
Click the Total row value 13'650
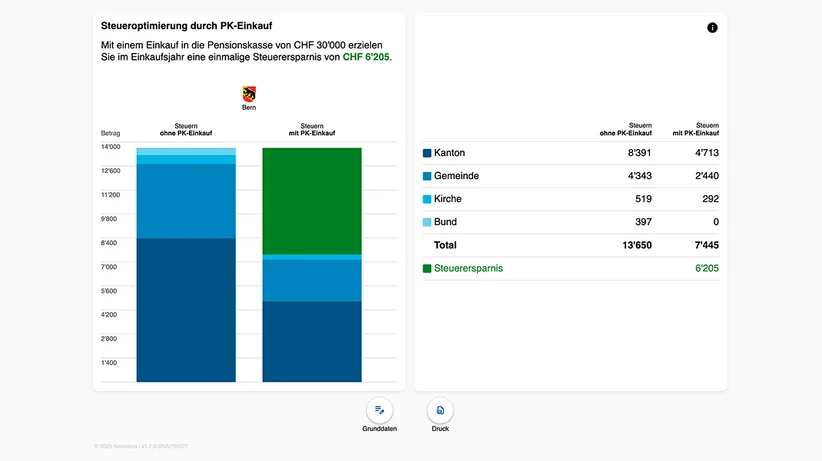637,245
